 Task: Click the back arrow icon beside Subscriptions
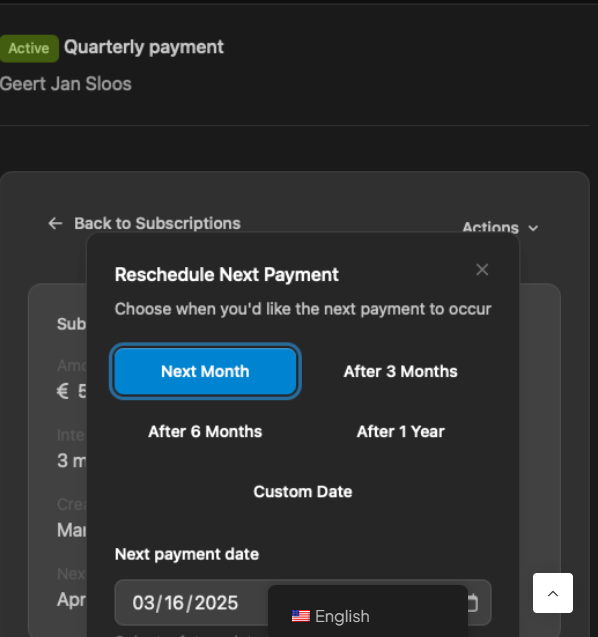(x=55, y=223)
